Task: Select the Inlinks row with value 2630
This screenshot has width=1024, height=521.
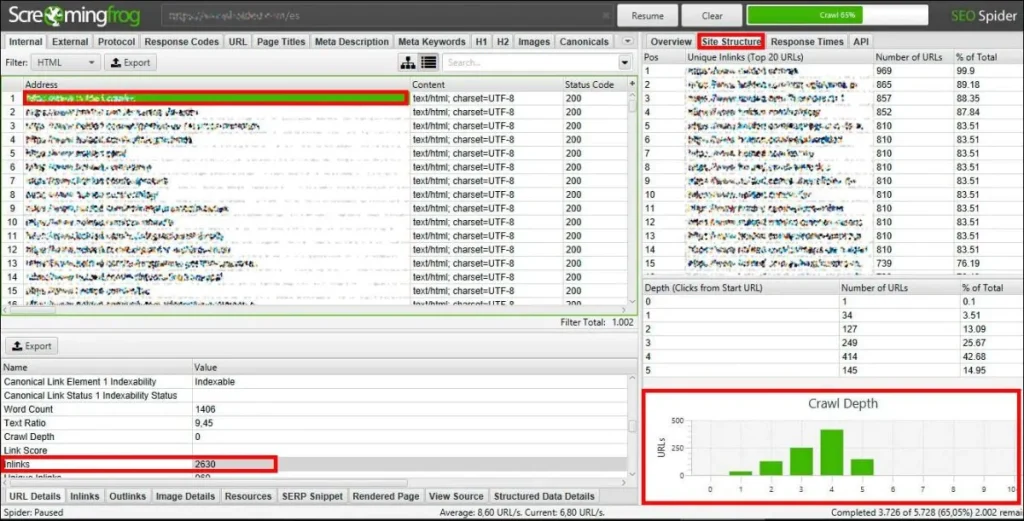Action: tap(138, 464)
